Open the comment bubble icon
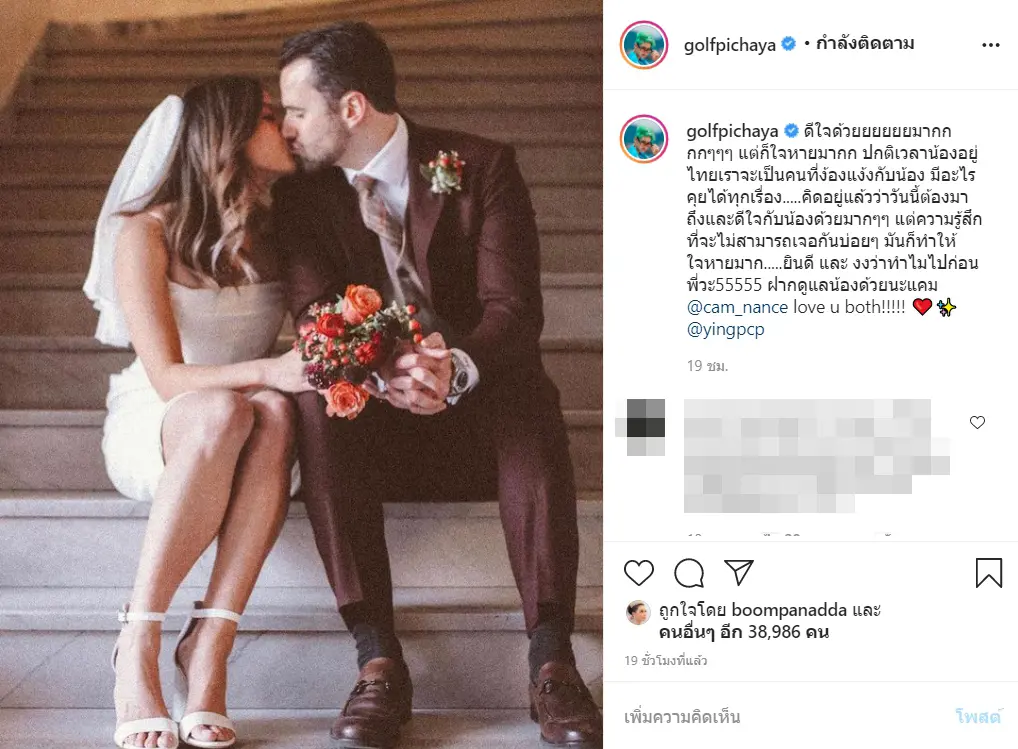The width and height of the screenshot is (1018, 749). tap(689, 573)
